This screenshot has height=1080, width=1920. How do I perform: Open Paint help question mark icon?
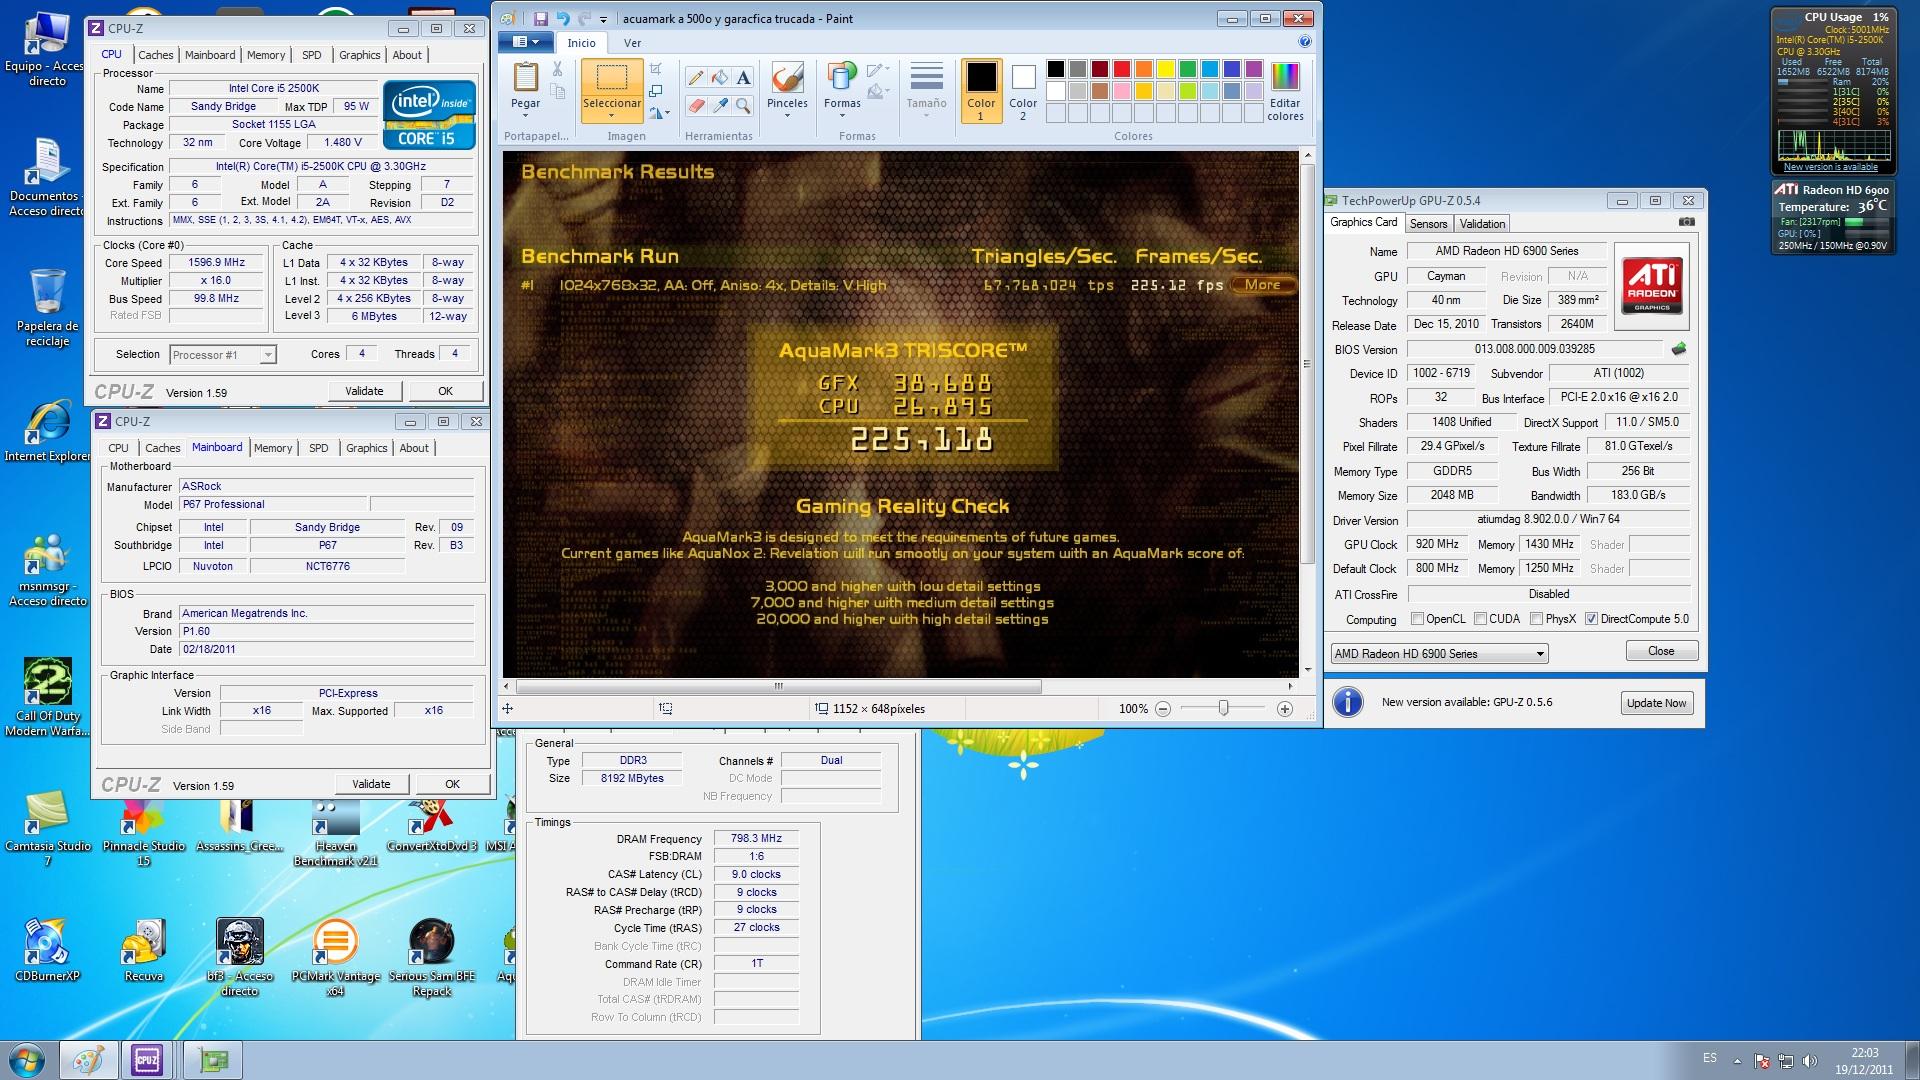(1304, 42)
